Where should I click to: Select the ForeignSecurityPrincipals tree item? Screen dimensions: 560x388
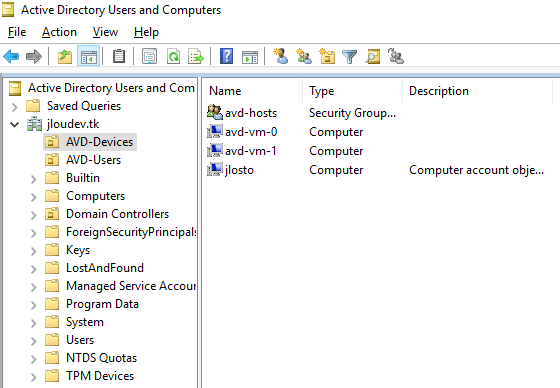pyautogui.click(x=131, y=232)
